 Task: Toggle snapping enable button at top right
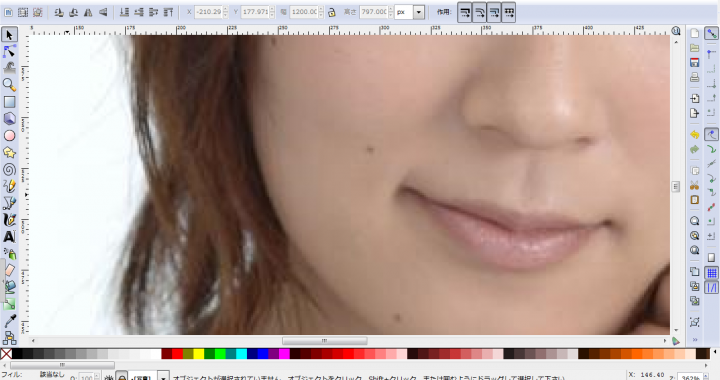(711, 34)
